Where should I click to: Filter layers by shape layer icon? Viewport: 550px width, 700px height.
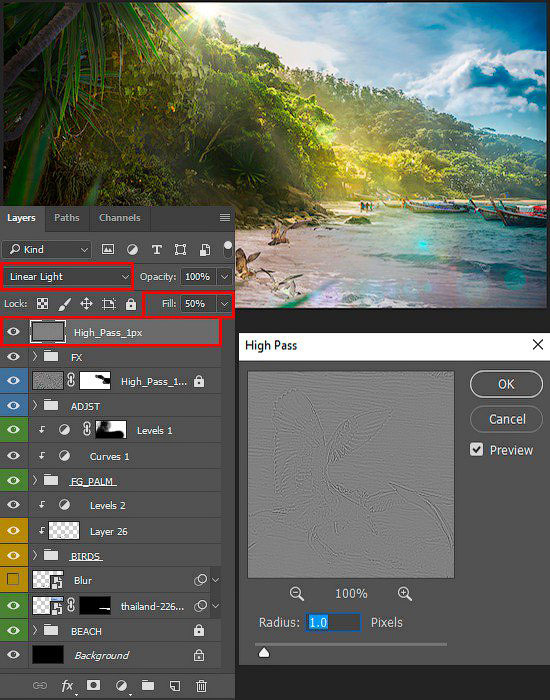click(180, 249)
